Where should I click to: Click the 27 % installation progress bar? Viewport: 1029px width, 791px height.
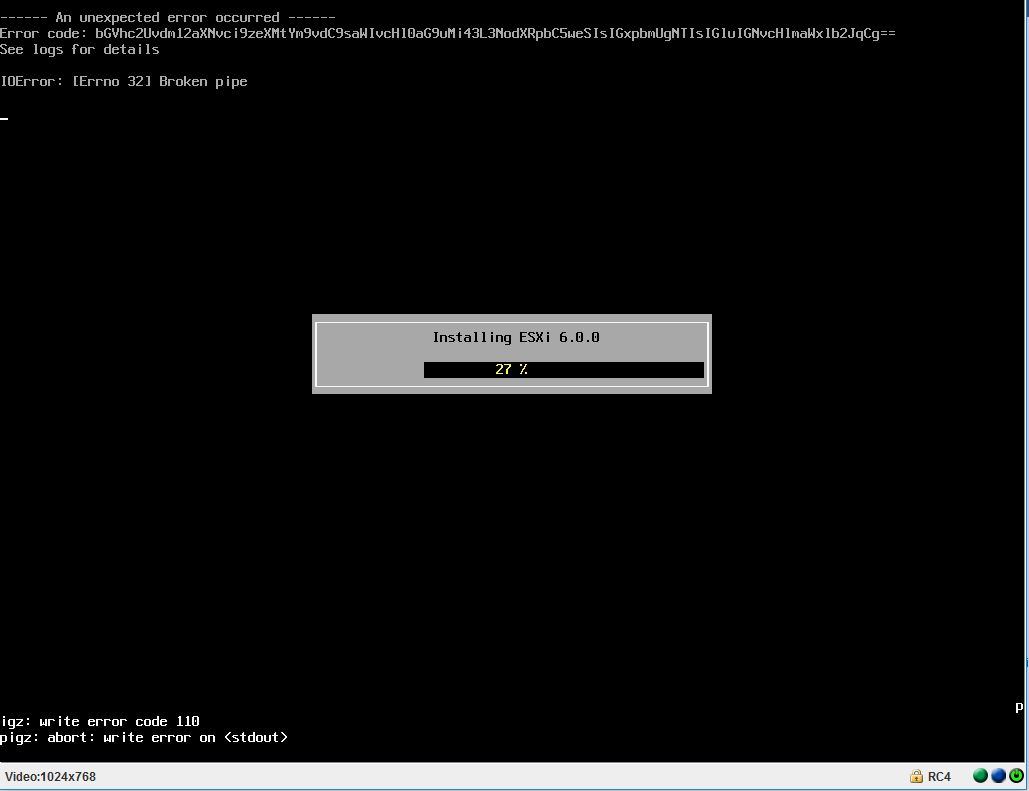coord(564,370)
